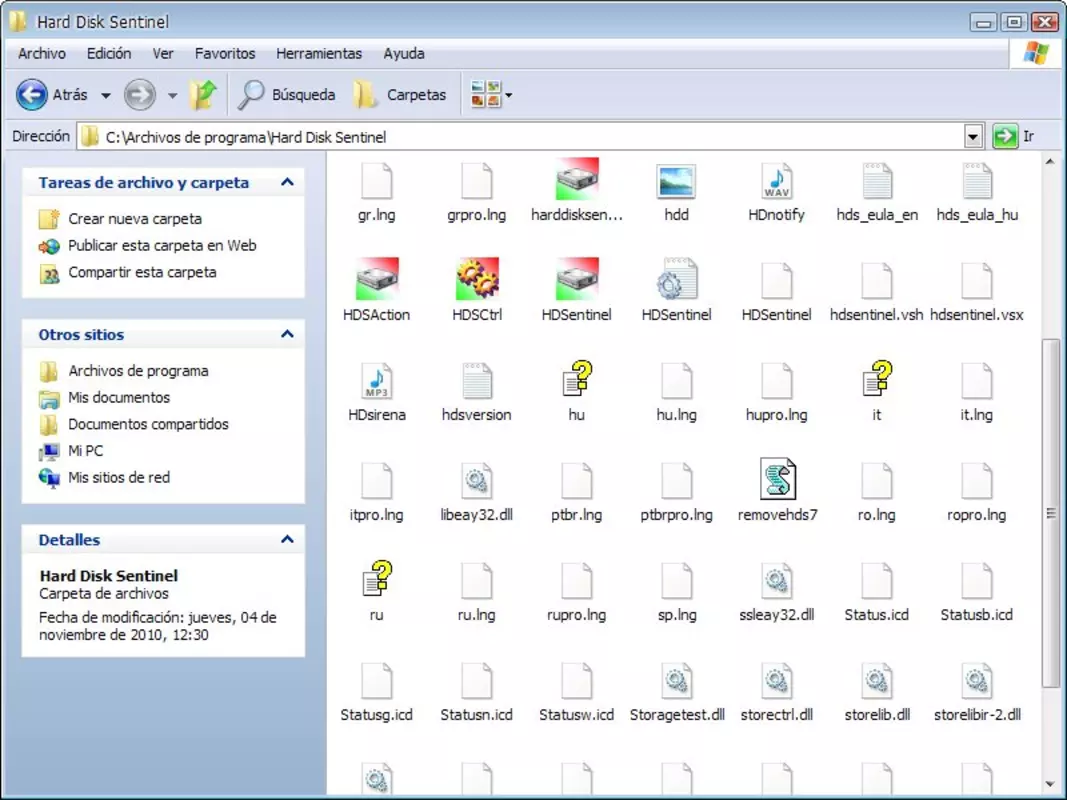Select the it help file icon
Screen dimensions: 1067x800
point(876,379)
